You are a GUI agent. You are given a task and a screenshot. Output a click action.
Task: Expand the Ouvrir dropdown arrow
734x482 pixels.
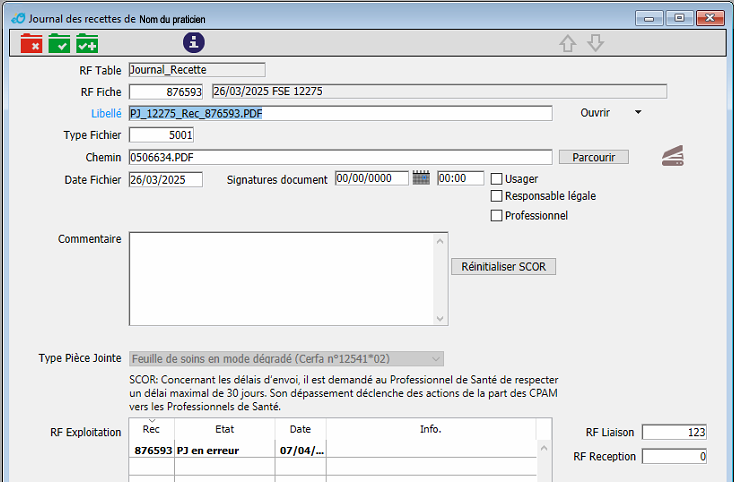point(638,112)
